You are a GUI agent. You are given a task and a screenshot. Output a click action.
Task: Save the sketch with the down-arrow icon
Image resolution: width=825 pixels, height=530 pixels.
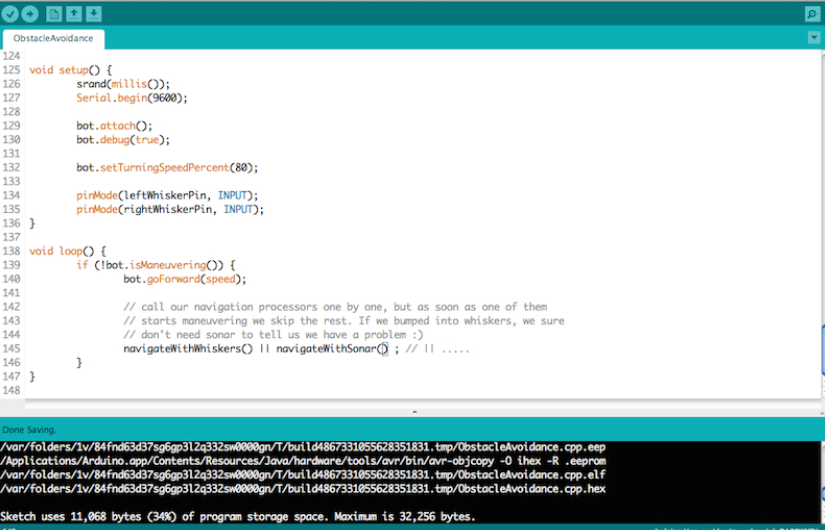point(94,14)
